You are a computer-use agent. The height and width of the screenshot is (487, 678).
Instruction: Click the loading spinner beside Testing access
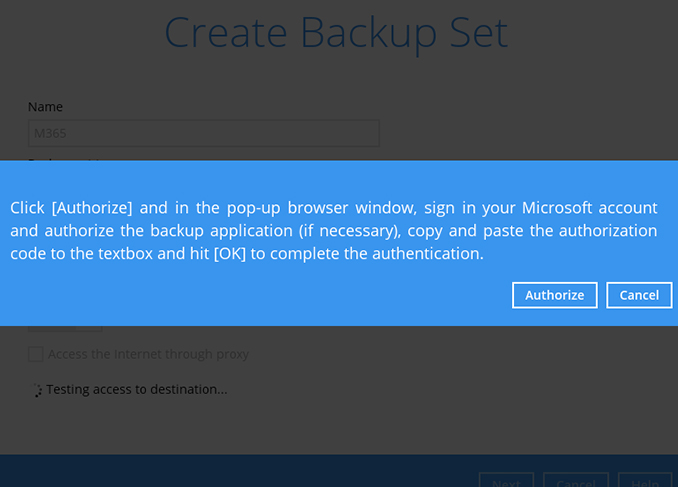click(x=38, y=390)
